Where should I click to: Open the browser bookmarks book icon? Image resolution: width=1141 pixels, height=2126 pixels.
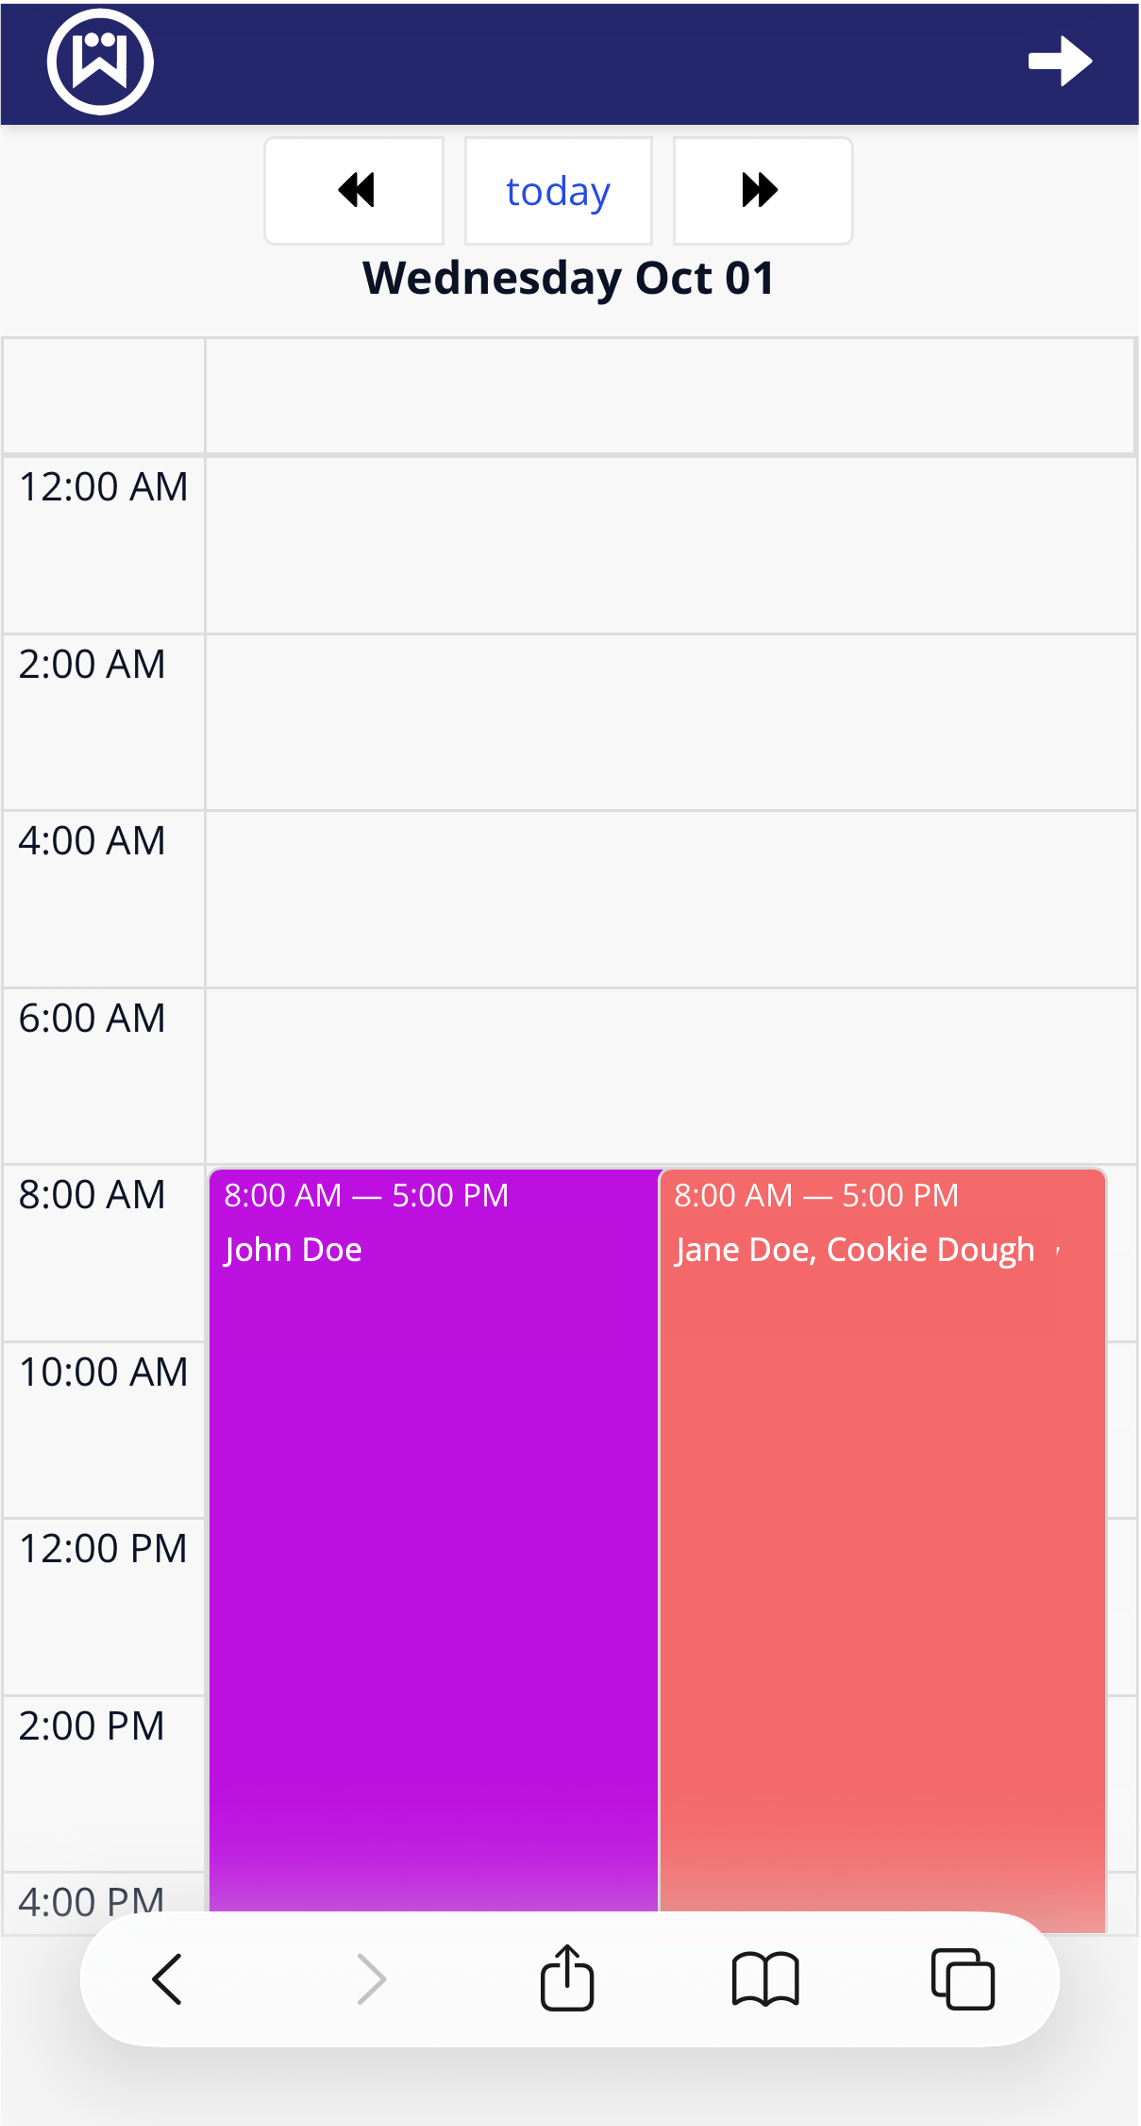click(x=765, y=1979)
